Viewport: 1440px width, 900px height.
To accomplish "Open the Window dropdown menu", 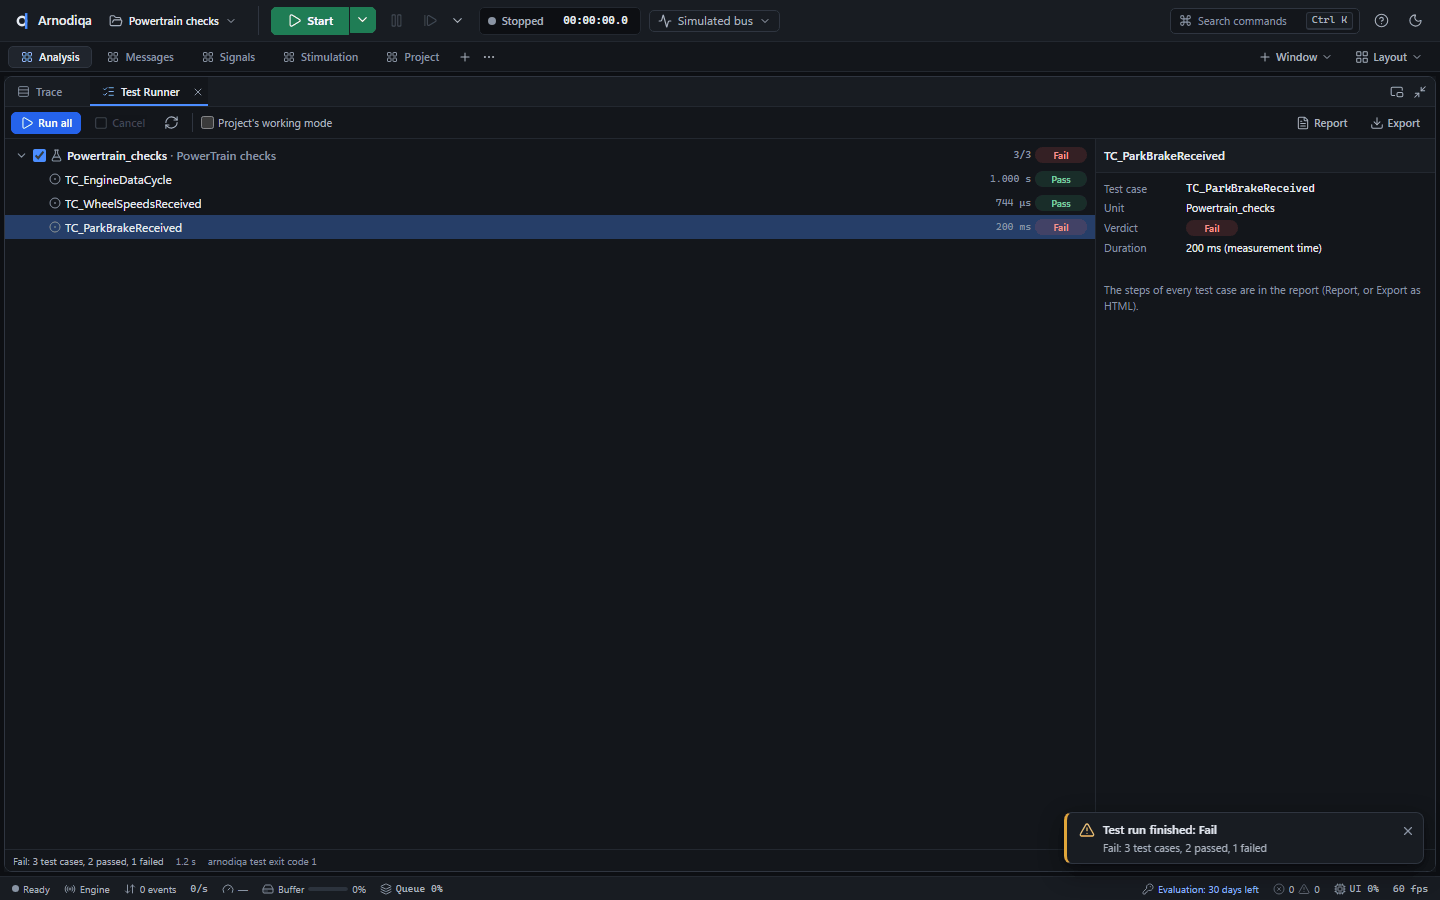I will pos(1295,57).
